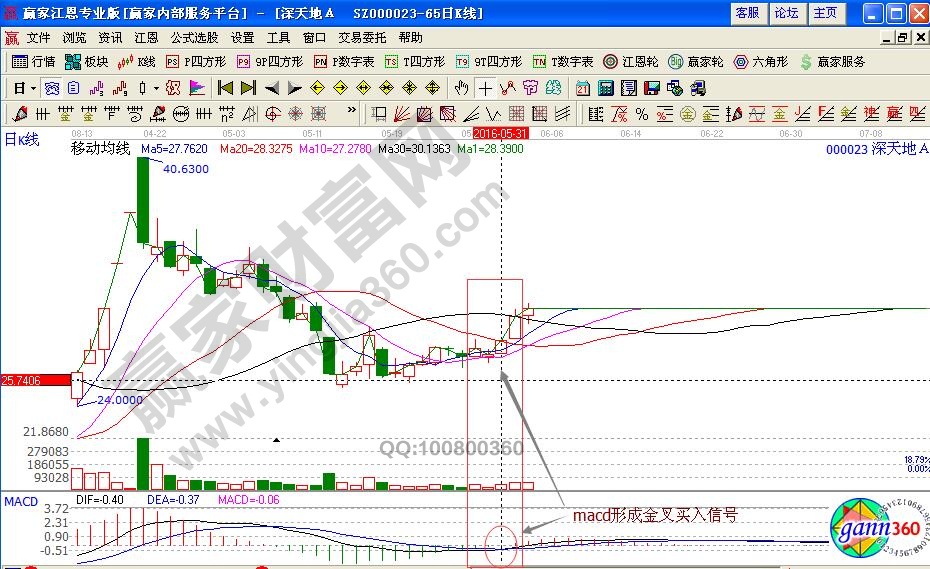Click the 论坛 forum button
This screenshot has height=569, width=930.
pyautogui.click(x=786, y=13)
